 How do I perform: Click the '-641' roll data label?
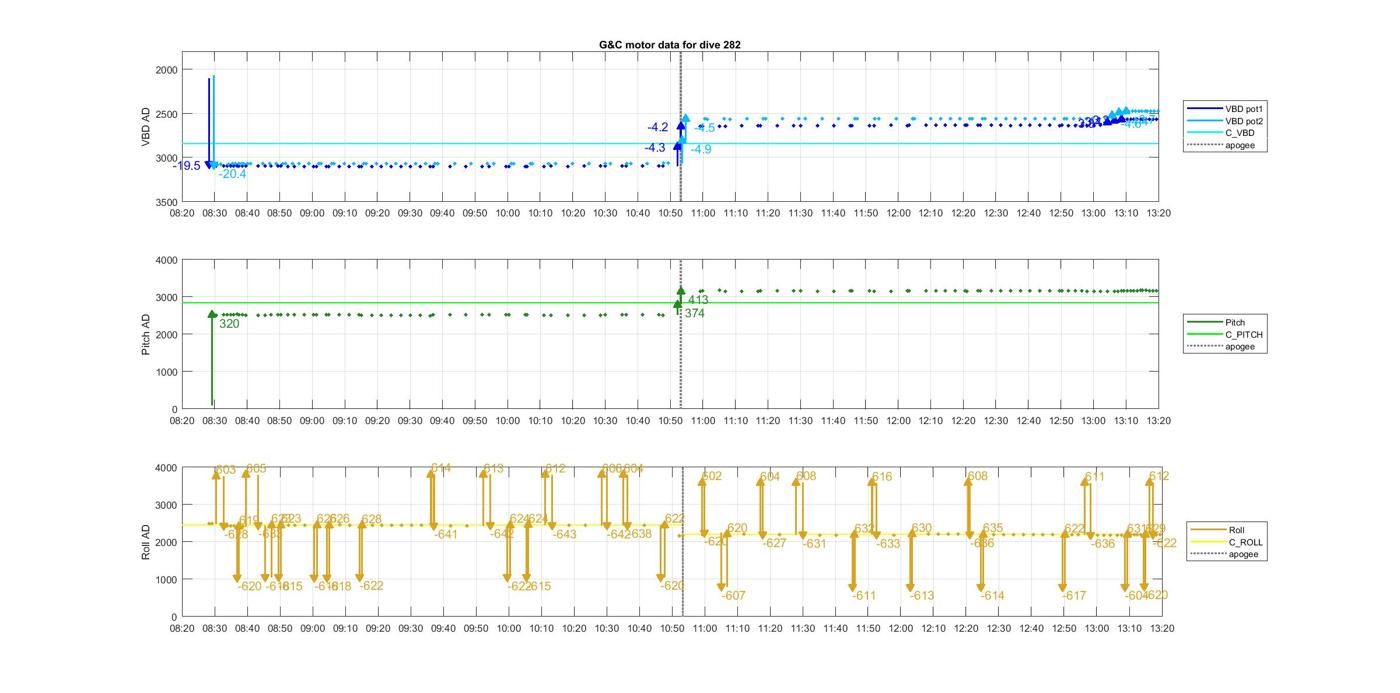[x=446, y=535]
